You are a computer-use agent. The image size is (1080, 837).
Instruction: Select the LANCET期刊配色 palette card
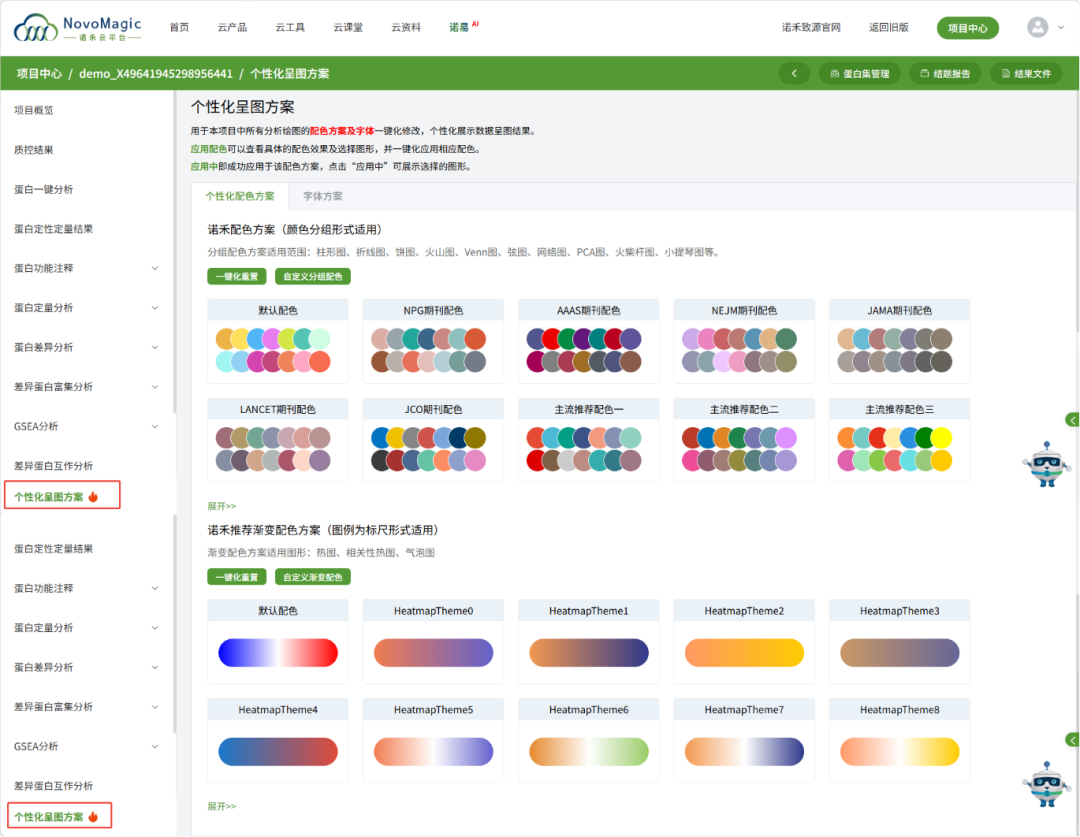[278, 440]
